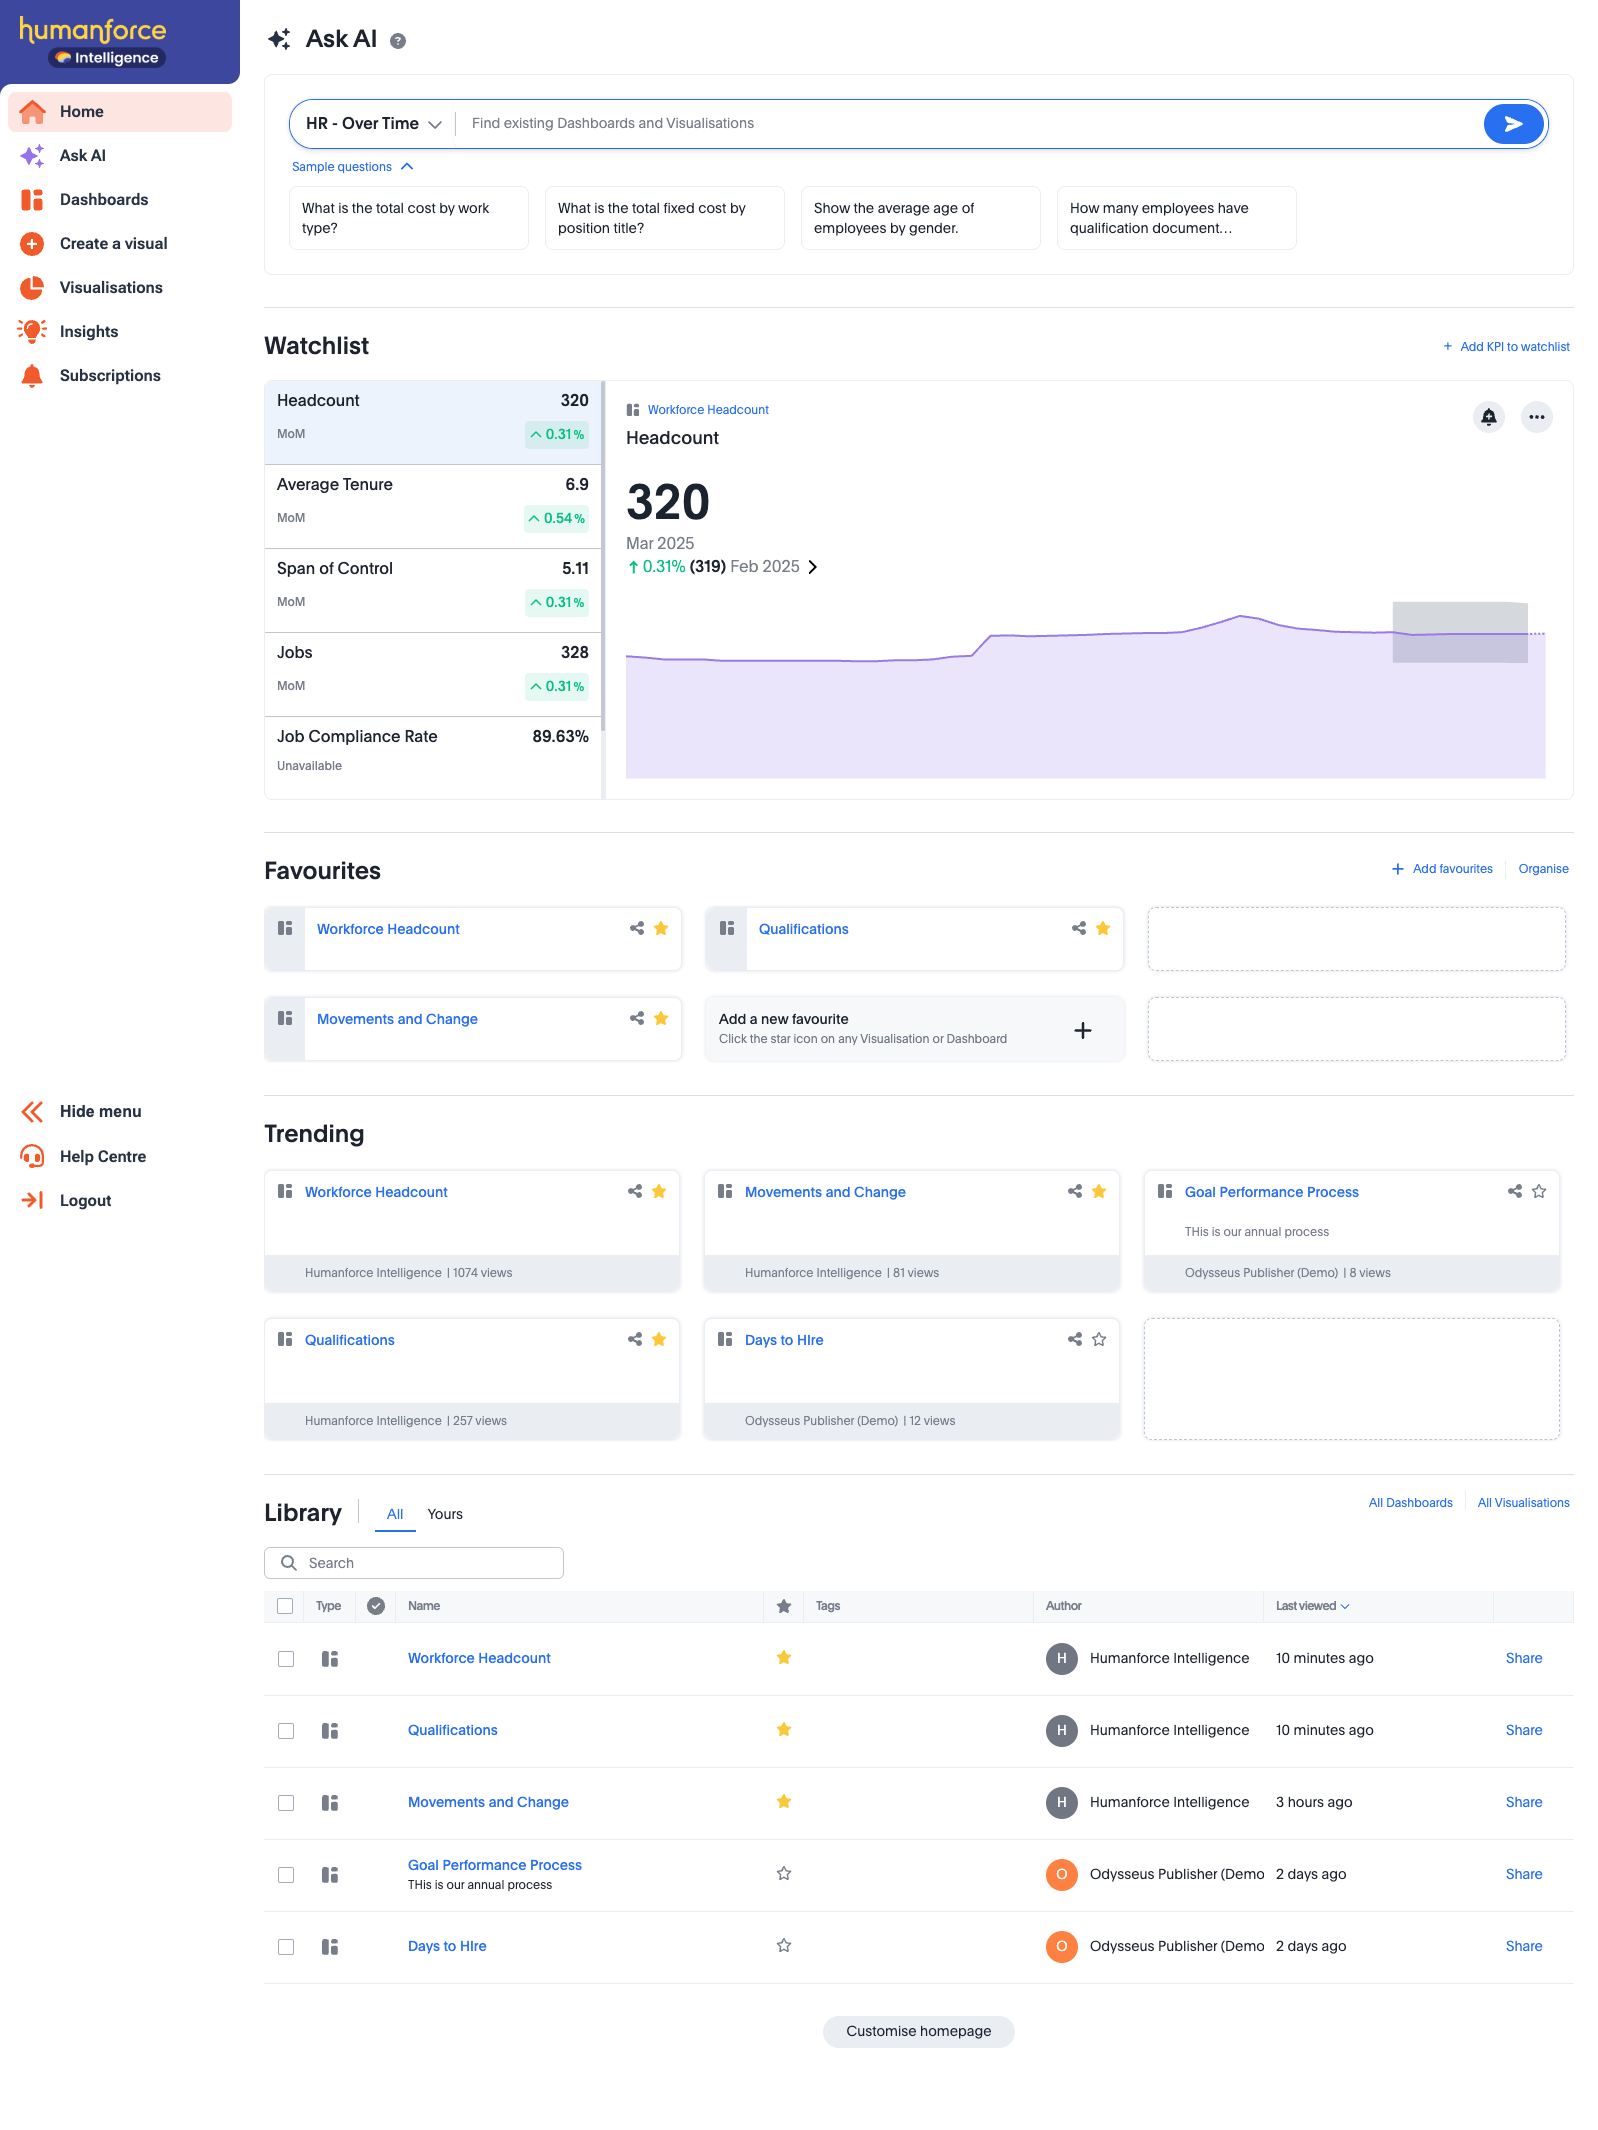Click the Customise homepage button
Image resolution: width=1598 pixels, height=2130 pixels.
(919, 2032)
